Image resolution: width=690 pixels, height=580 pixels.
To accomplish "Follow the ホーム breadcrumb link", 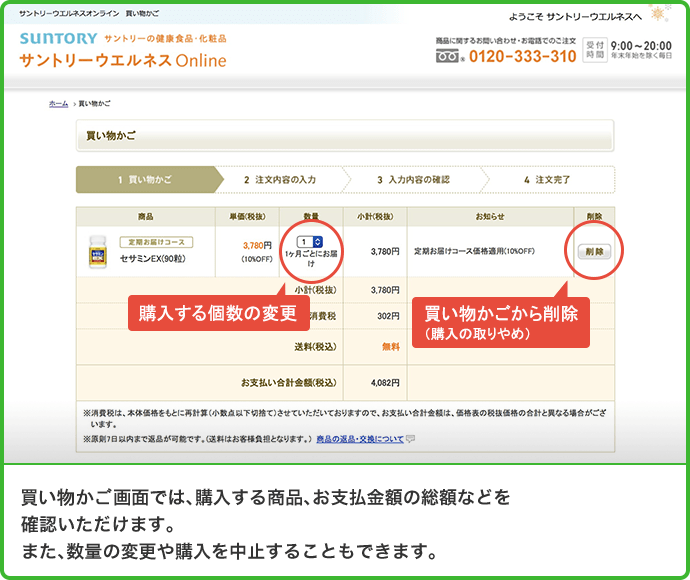I will (x=58, y=104).
